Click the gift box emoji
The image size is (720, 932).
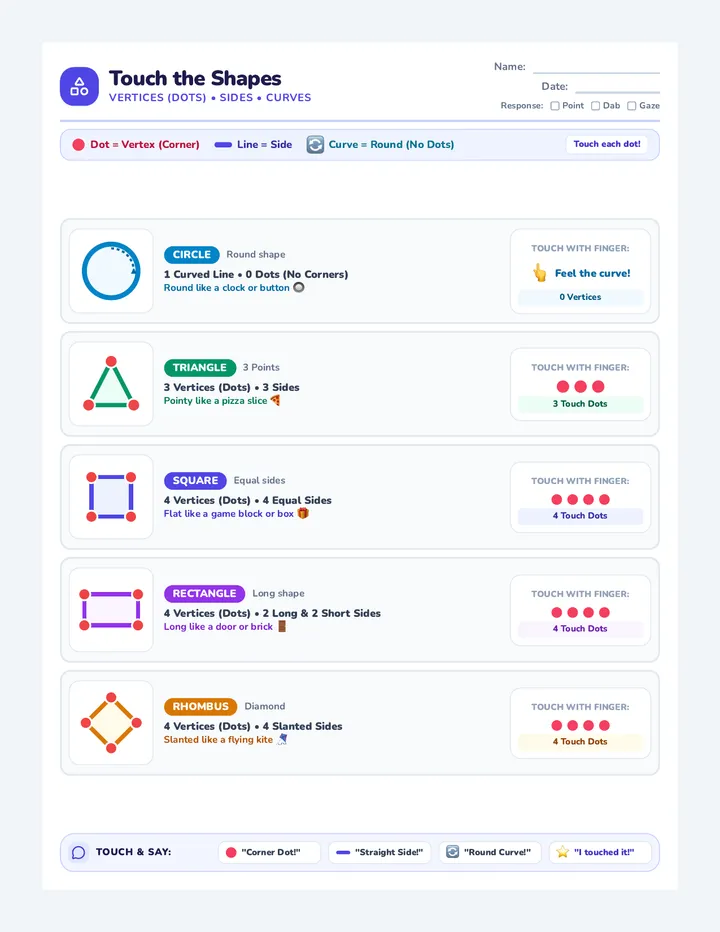pyautogui.click(x=303, y=513)
